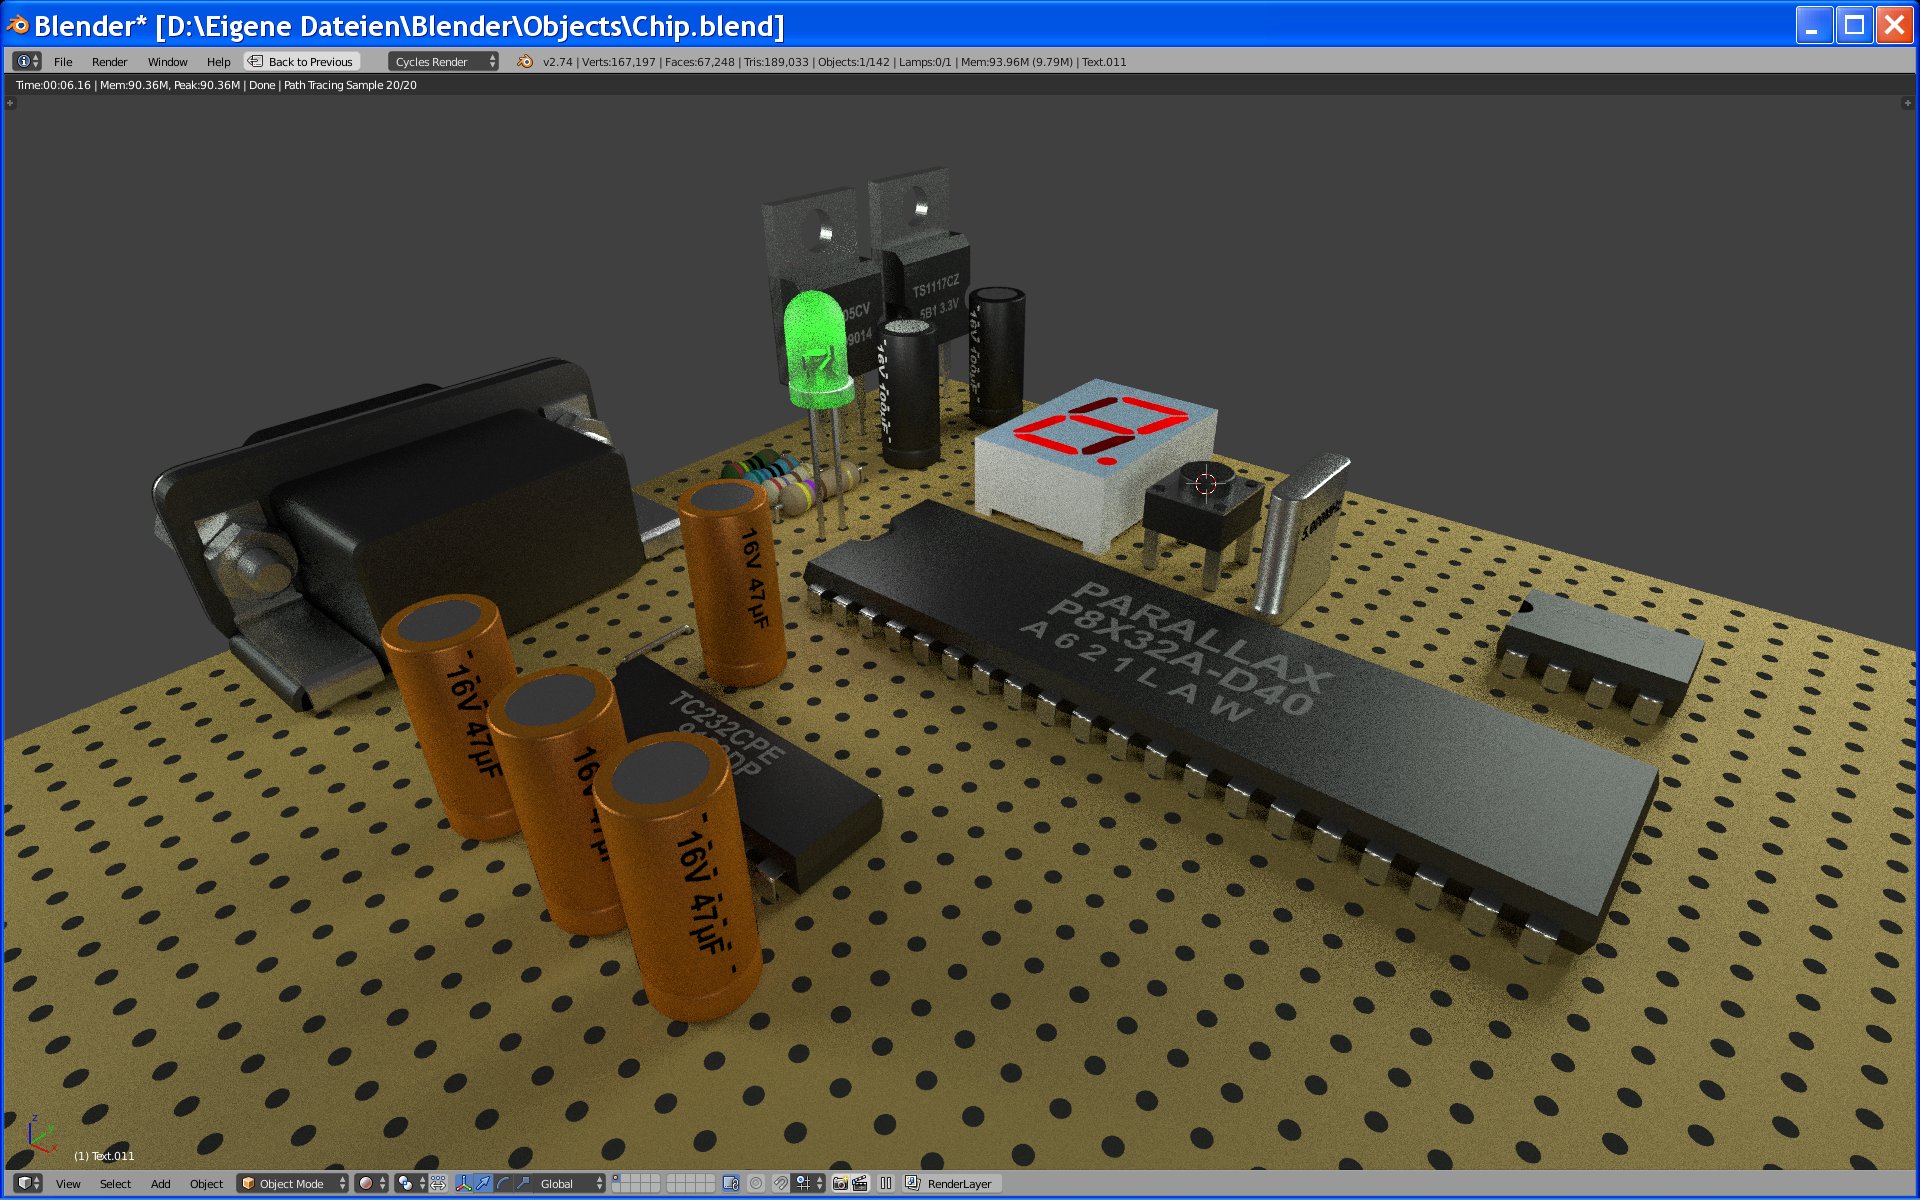The width and height of the screenshot is (1920, 1200).
Task: Click the OpenGL render image camera icon
Action: (x=840, y=1184)
